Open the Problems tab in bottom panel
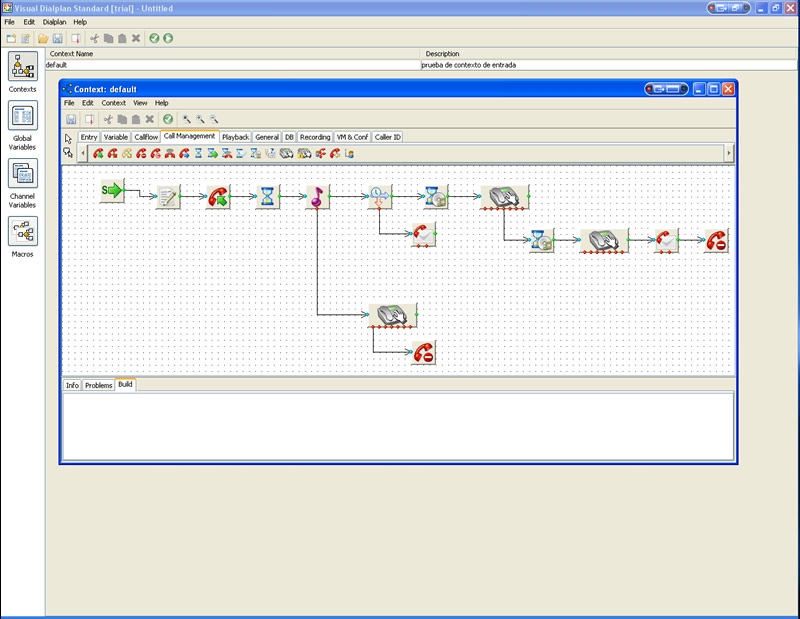Viewport: 800px width, 619px height. [98, 385]
